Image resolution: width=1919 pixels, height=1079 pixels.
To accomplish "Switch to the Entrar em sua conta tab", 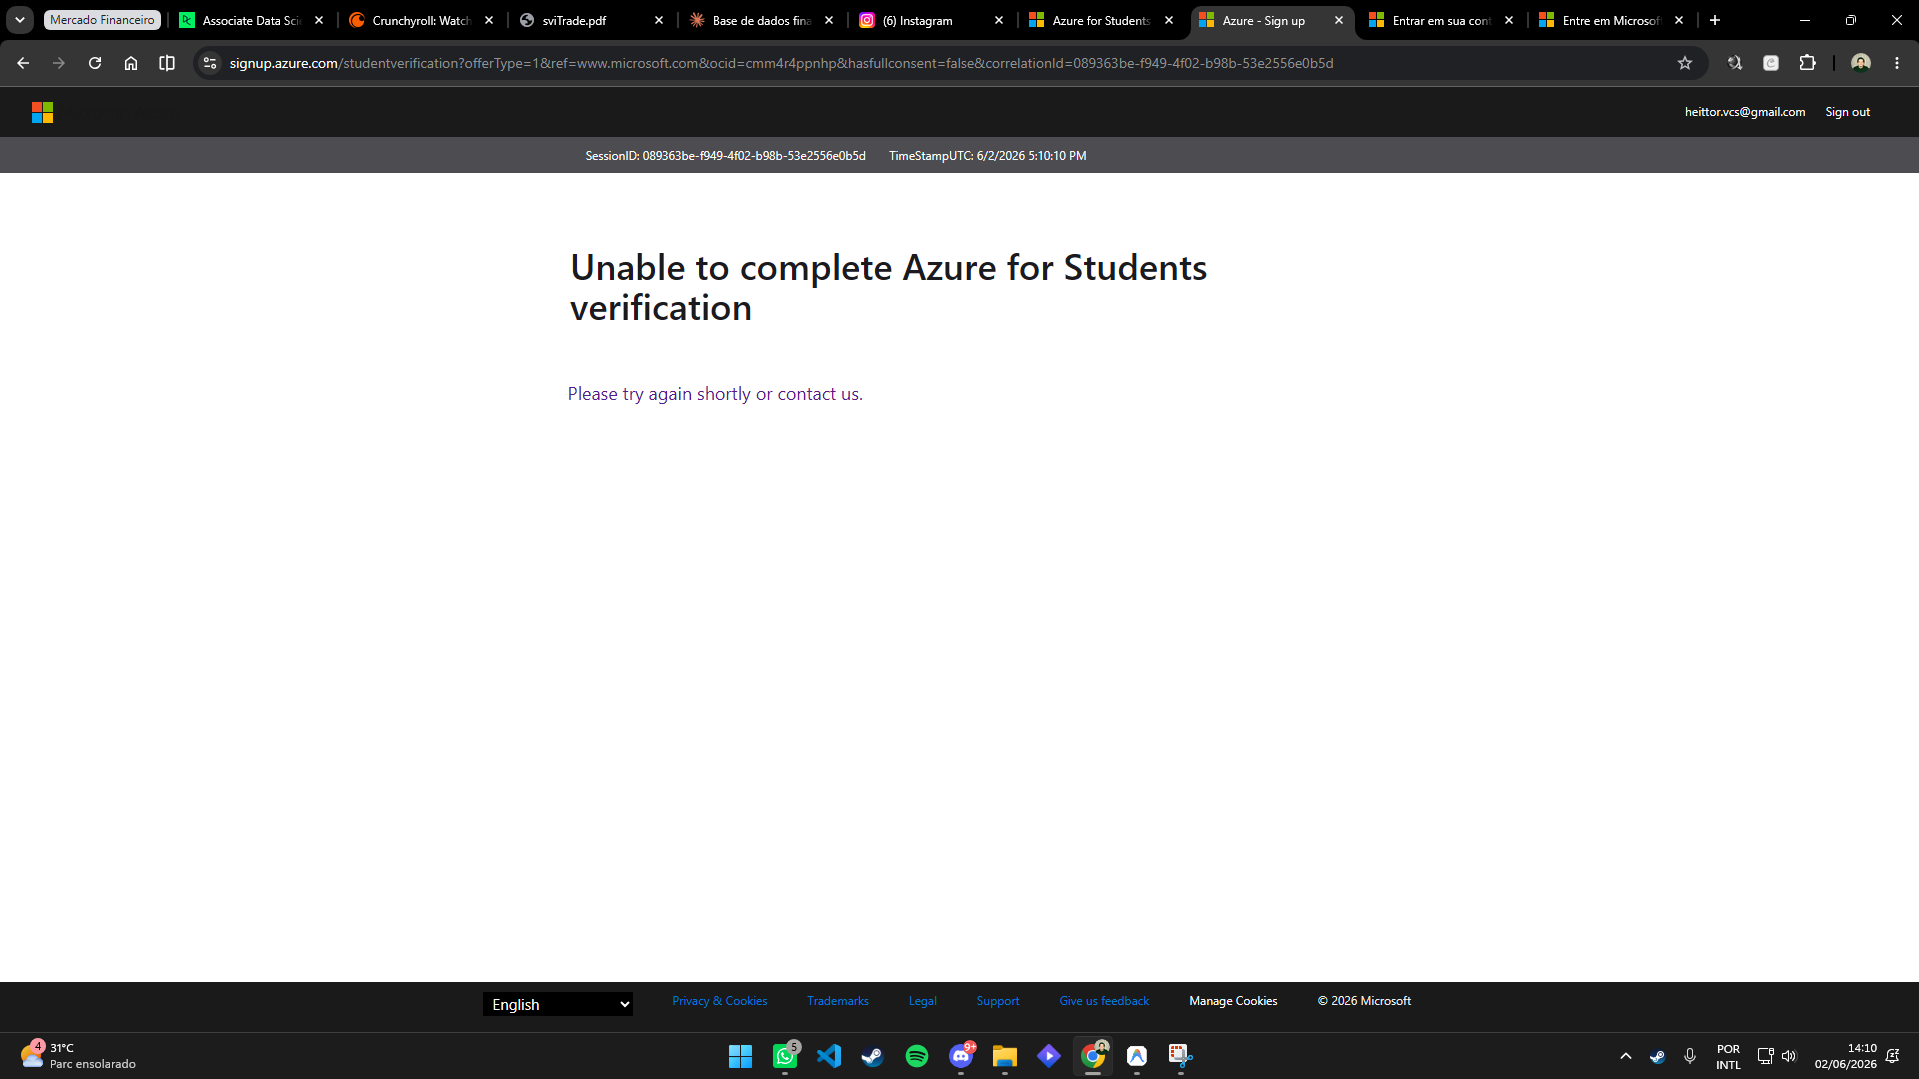I will 1440,20.
